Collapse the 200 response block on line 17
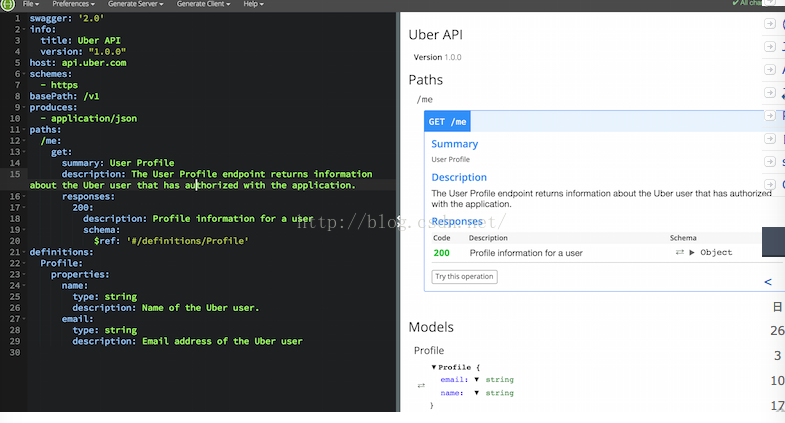 [24, 208]
